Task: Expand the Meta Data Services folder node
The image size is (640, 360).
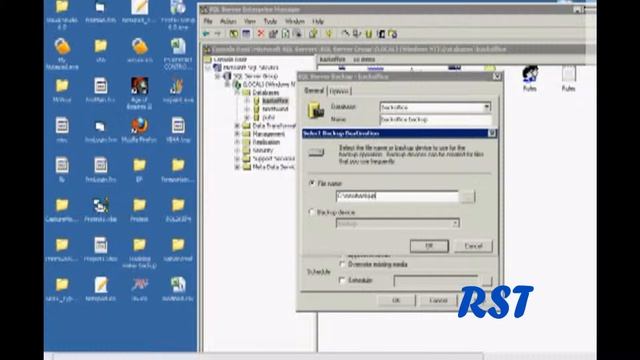Action: [x=237, y=167]
